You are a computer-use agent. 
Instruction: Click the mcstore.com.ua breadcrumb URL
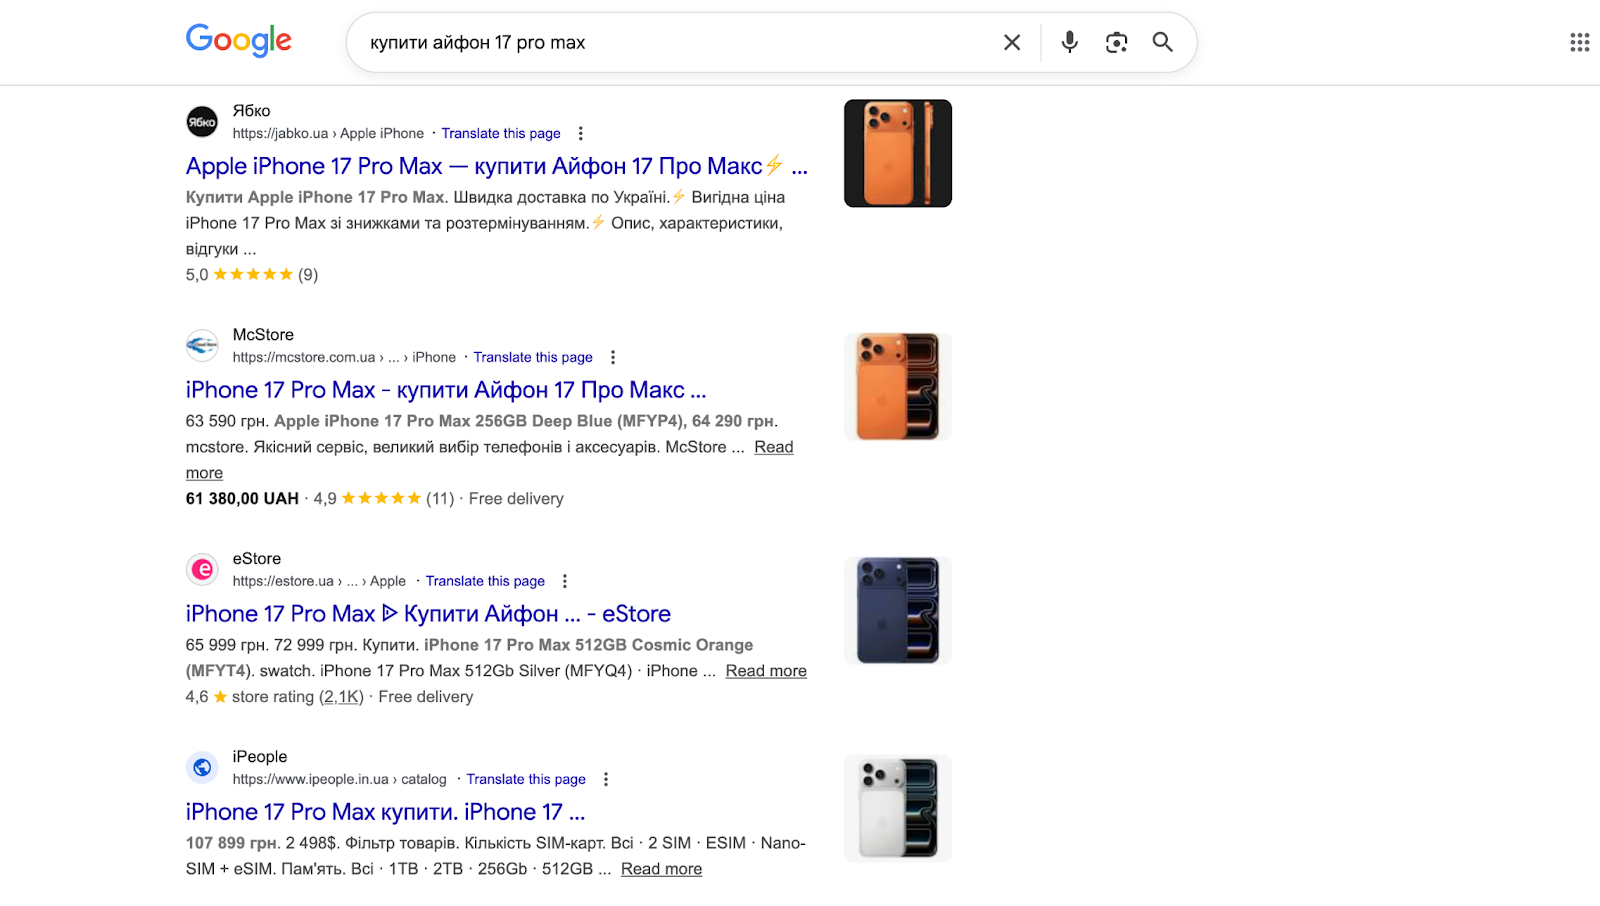[x=344, y=358]
